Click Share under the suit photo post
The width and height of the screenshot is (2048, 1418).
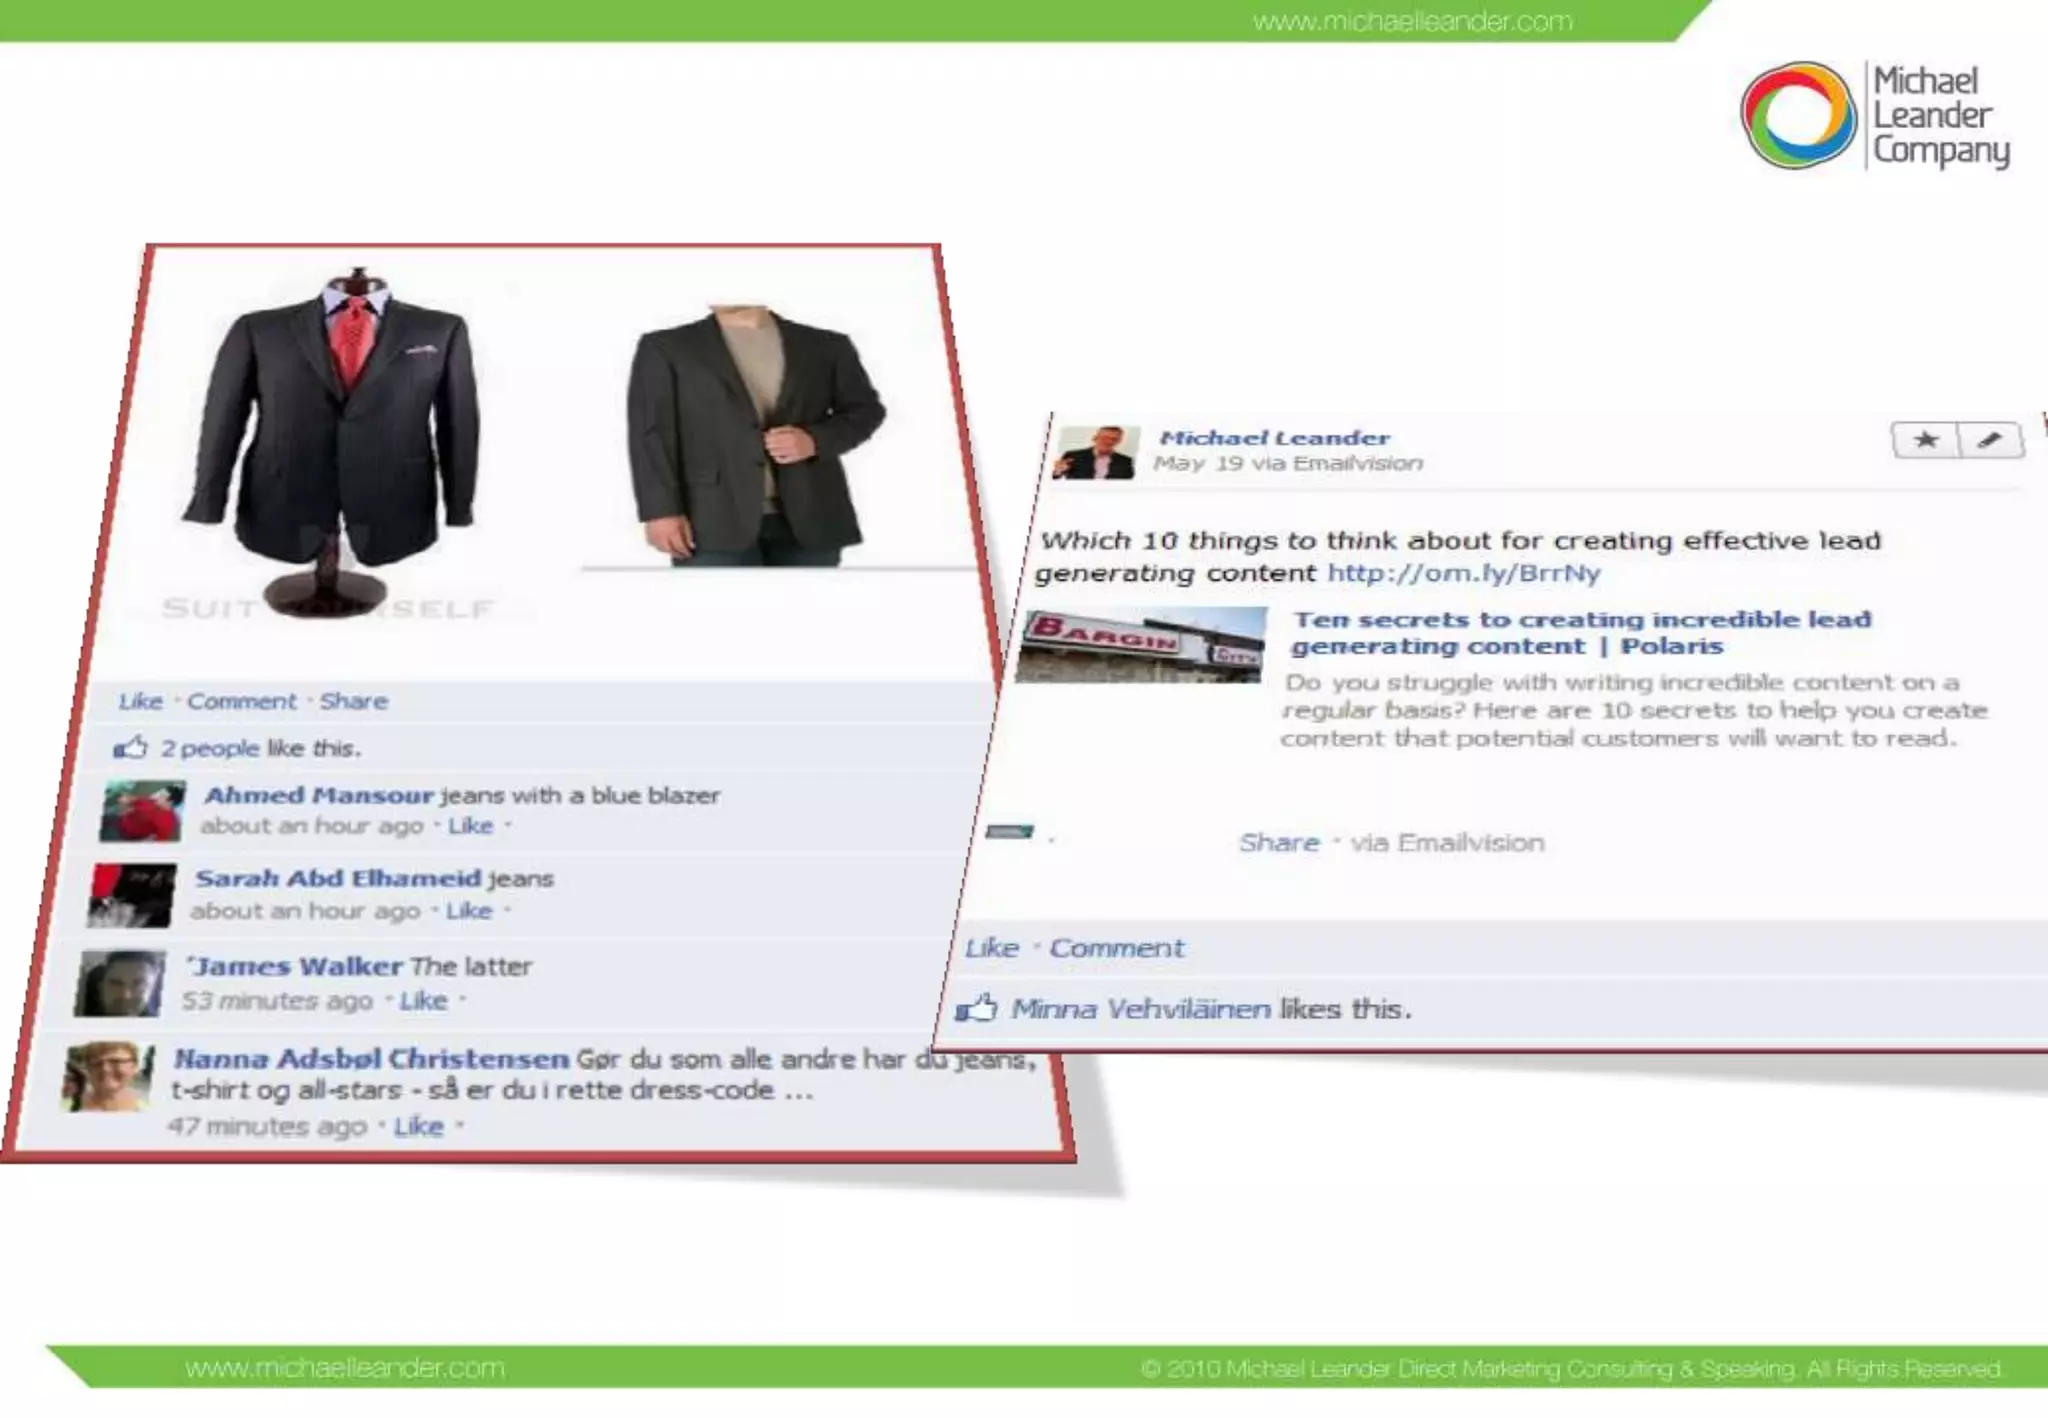(x=353, y=701)
